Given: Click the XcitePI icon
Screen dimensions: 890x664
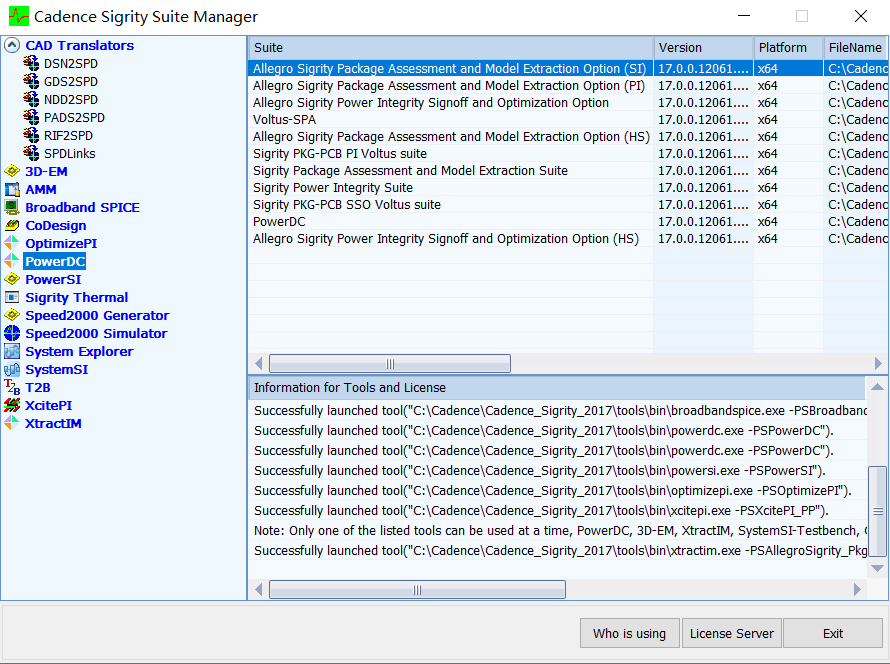Looking at the screenshot, I should point(12,405).
